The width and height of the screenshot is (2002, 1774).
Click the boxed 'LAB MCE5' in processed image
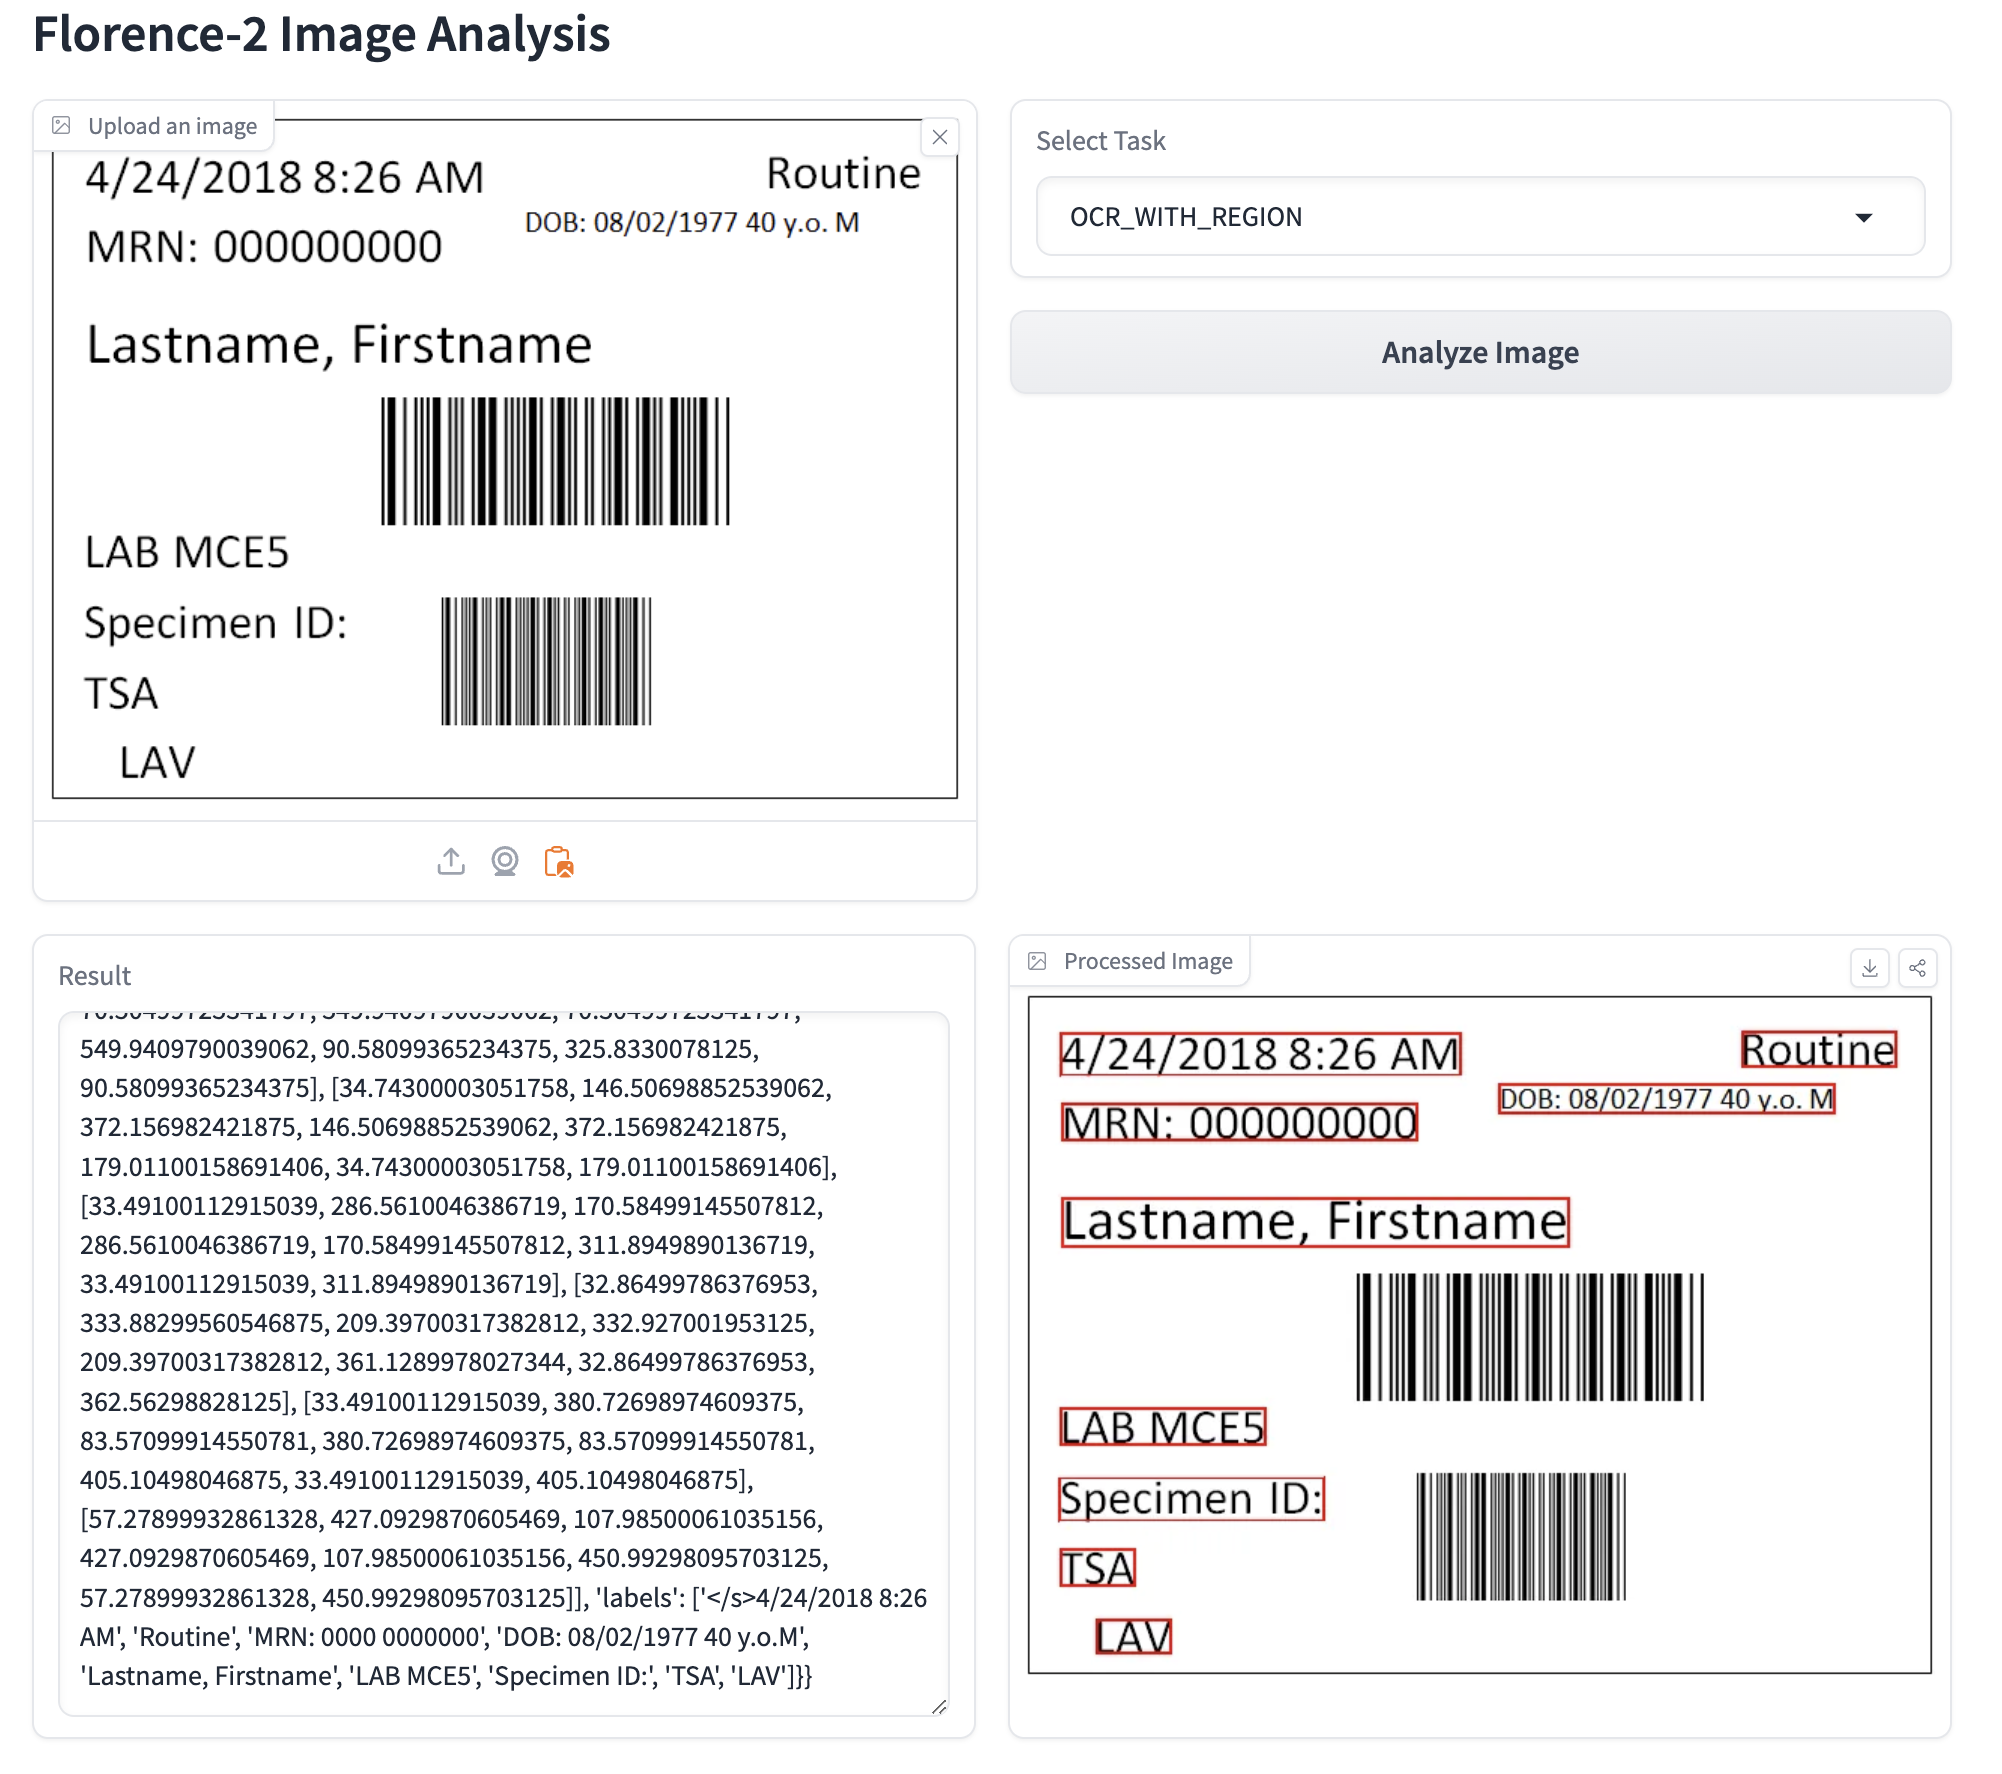click(1163, 1427)
